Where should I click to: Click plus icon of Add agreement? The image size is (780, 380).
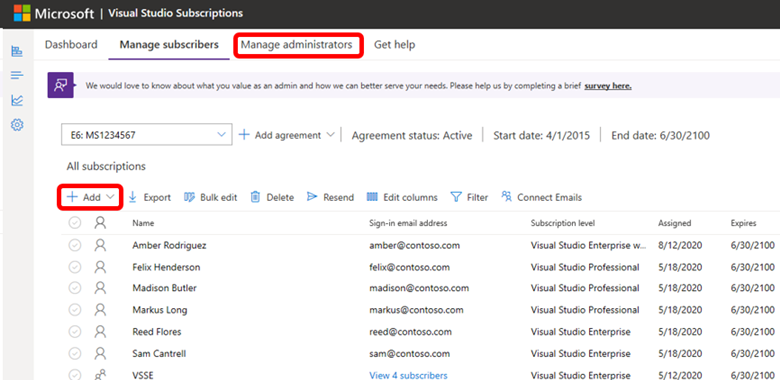coord(244,135)
